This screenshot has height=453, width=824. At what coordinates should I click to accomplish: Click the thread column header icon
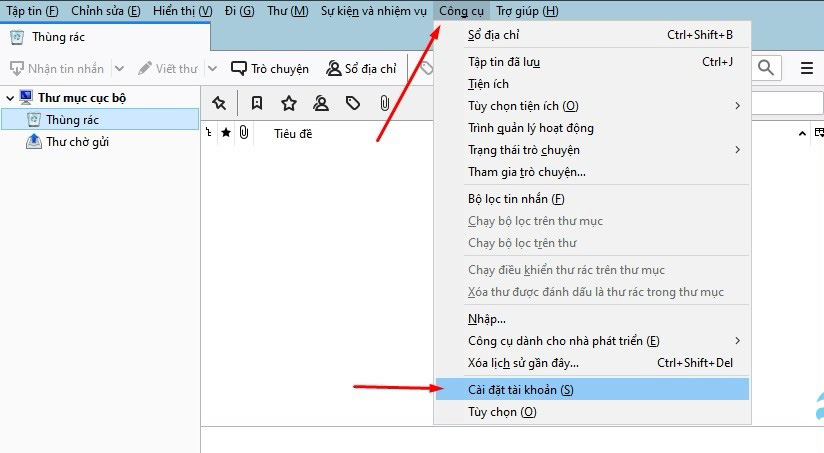209,133
